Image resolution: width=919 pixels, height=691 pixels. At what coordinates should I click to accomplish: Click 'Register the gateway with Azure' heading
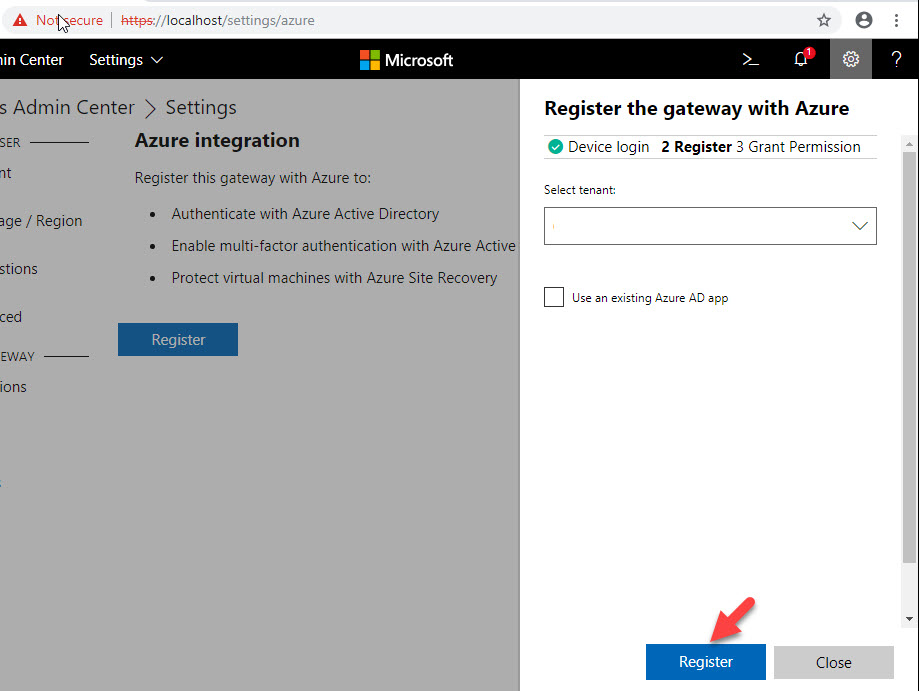click(x=696, y=108)
